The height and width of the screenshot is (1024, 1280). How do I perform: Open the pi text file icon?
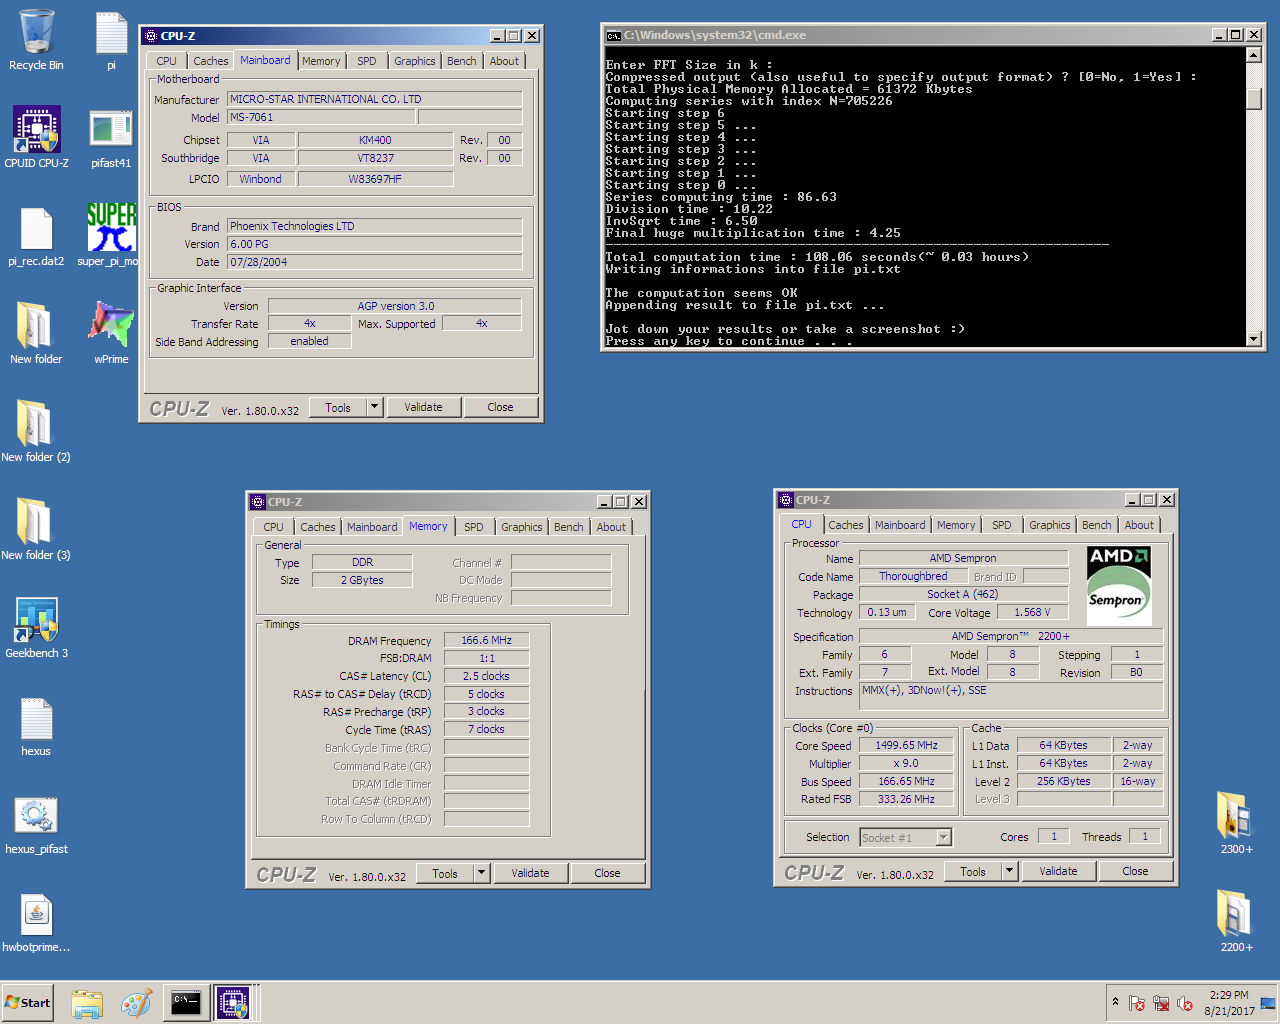click(x=111, y=40)
